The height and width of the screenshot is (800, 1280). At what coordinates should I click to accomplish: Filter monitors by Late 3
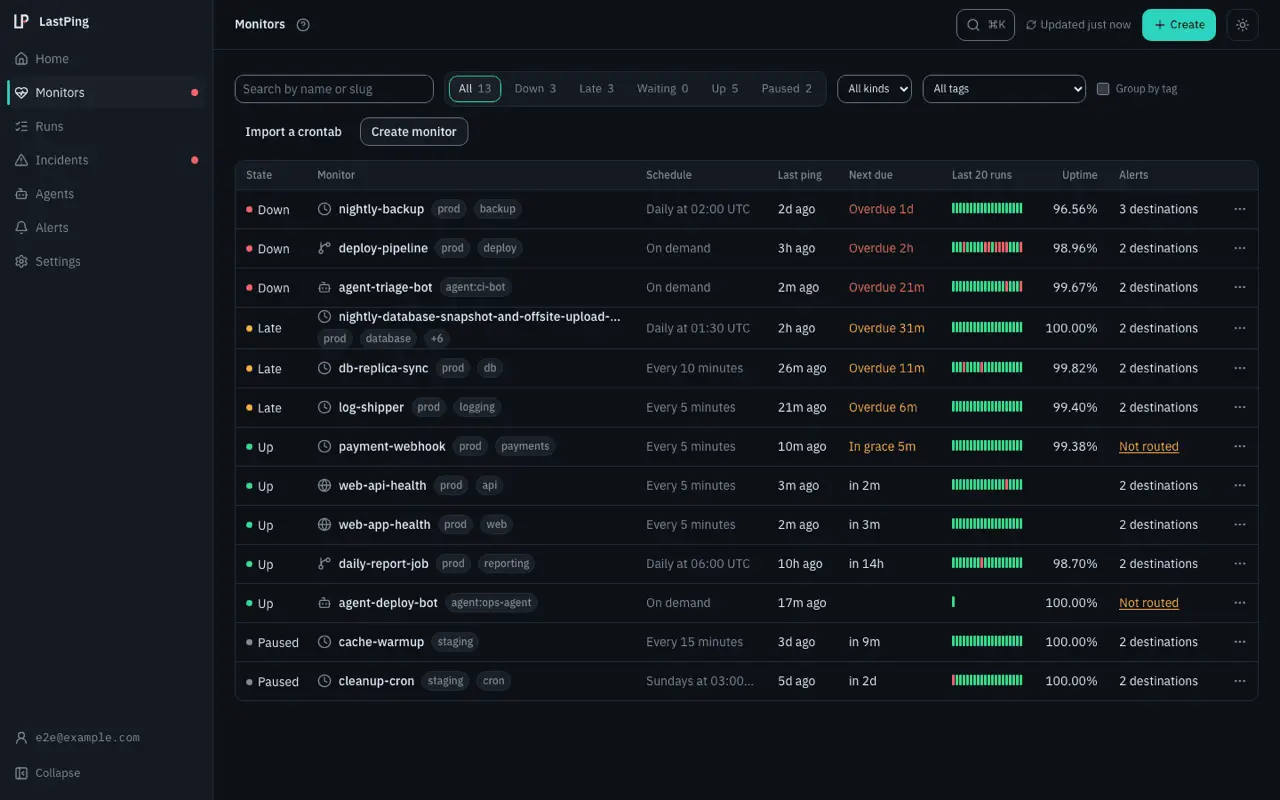596,89
